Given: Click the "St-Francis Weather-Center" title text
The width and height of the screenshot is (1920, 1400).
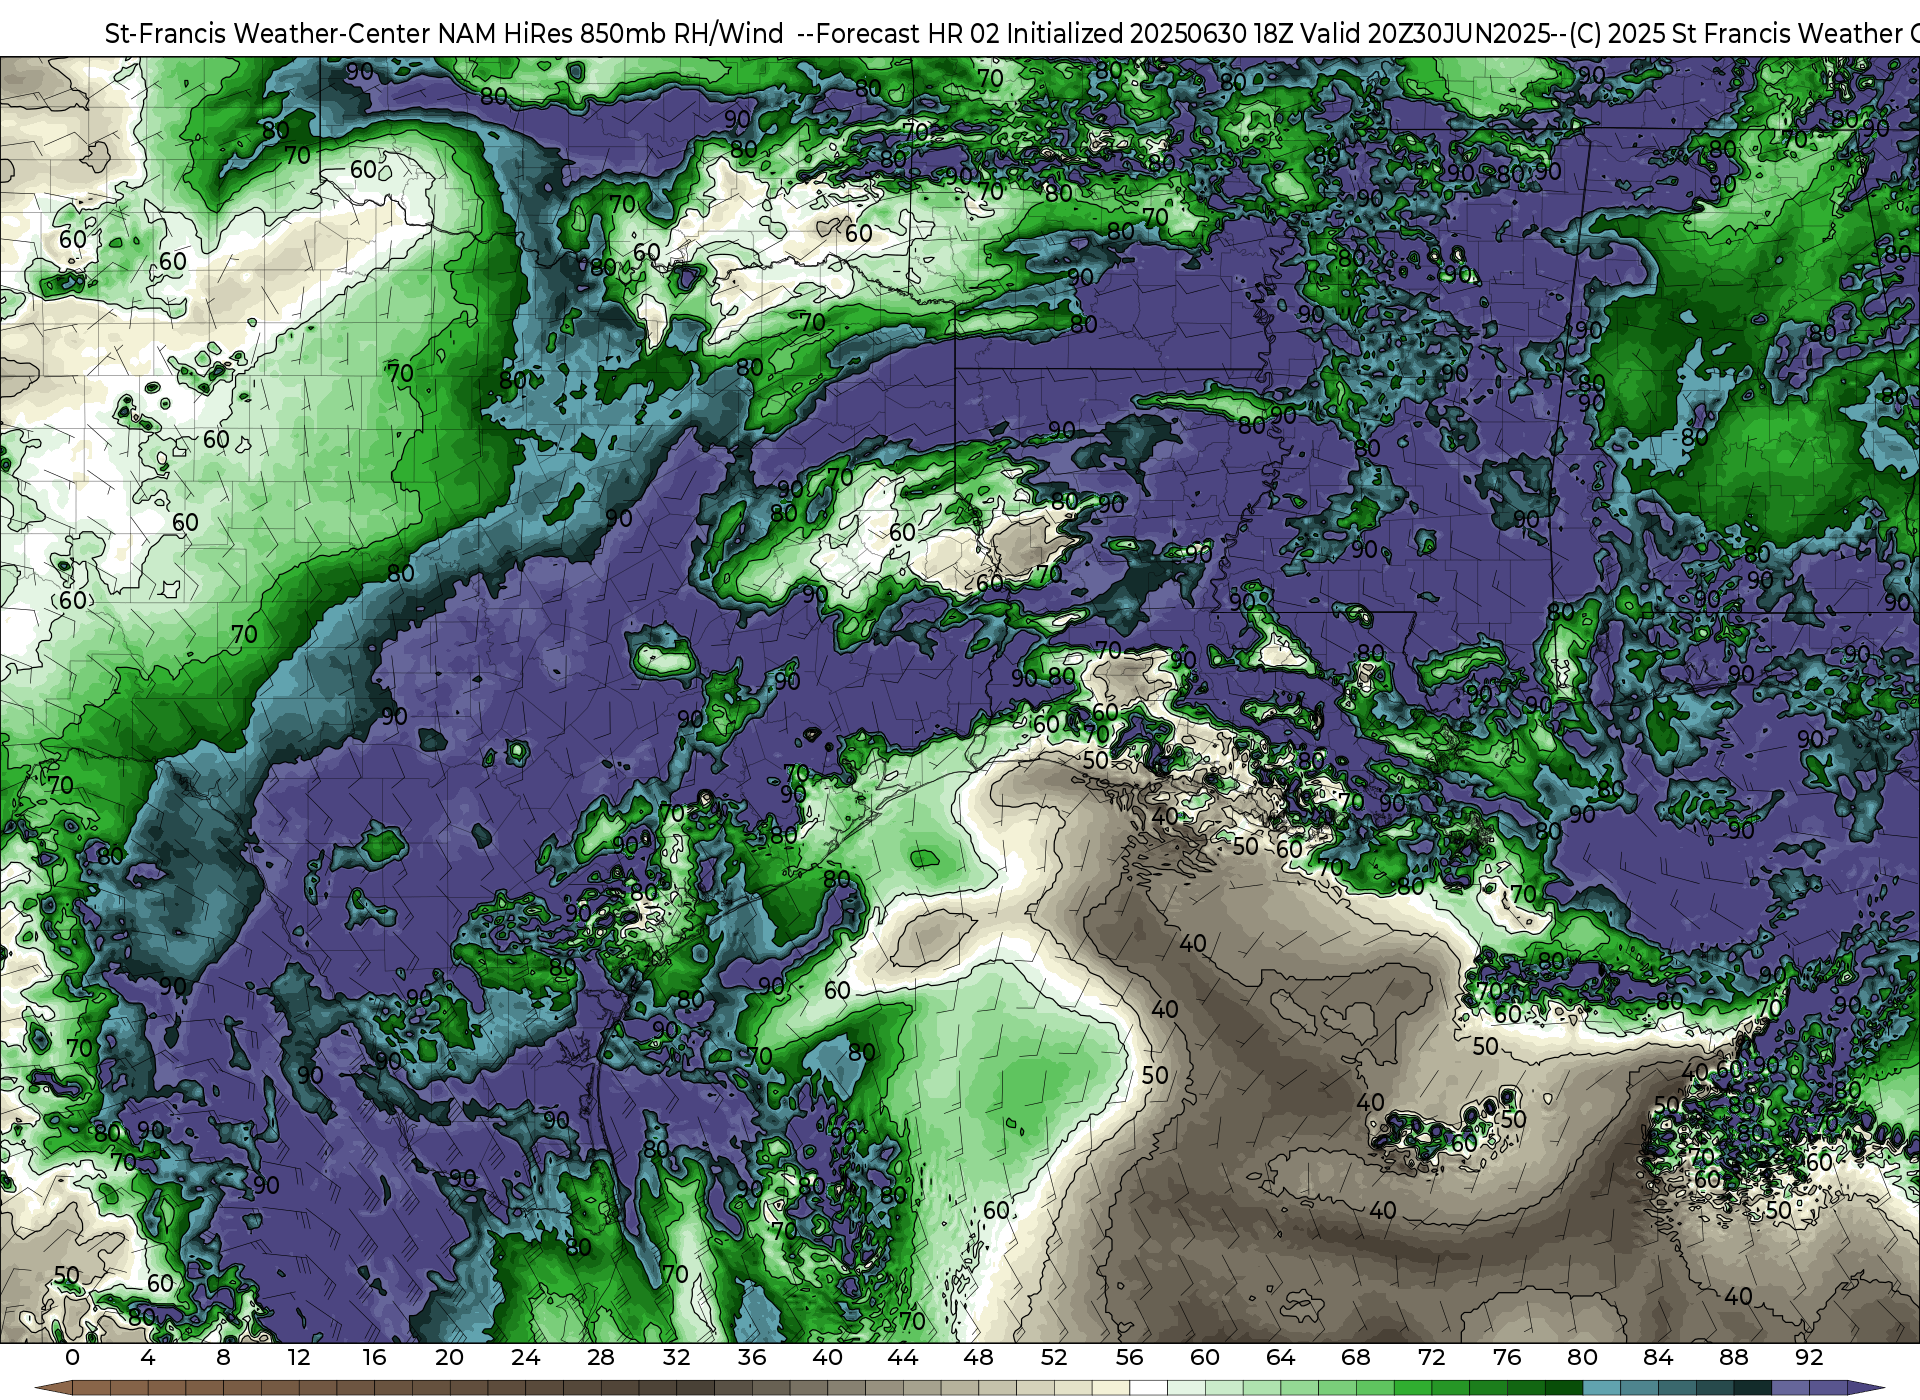Looking at the screenshot, I should [x=267, y=34].
